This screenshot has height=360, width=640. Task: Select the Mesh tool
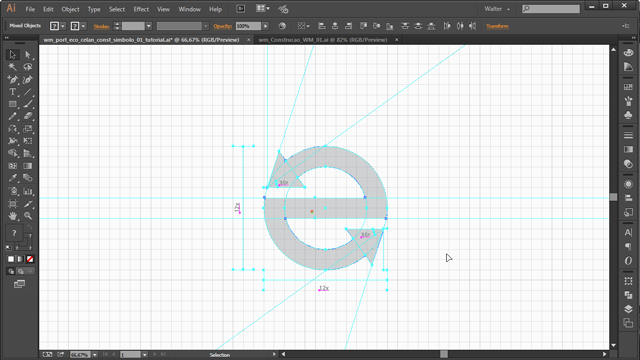13,166
